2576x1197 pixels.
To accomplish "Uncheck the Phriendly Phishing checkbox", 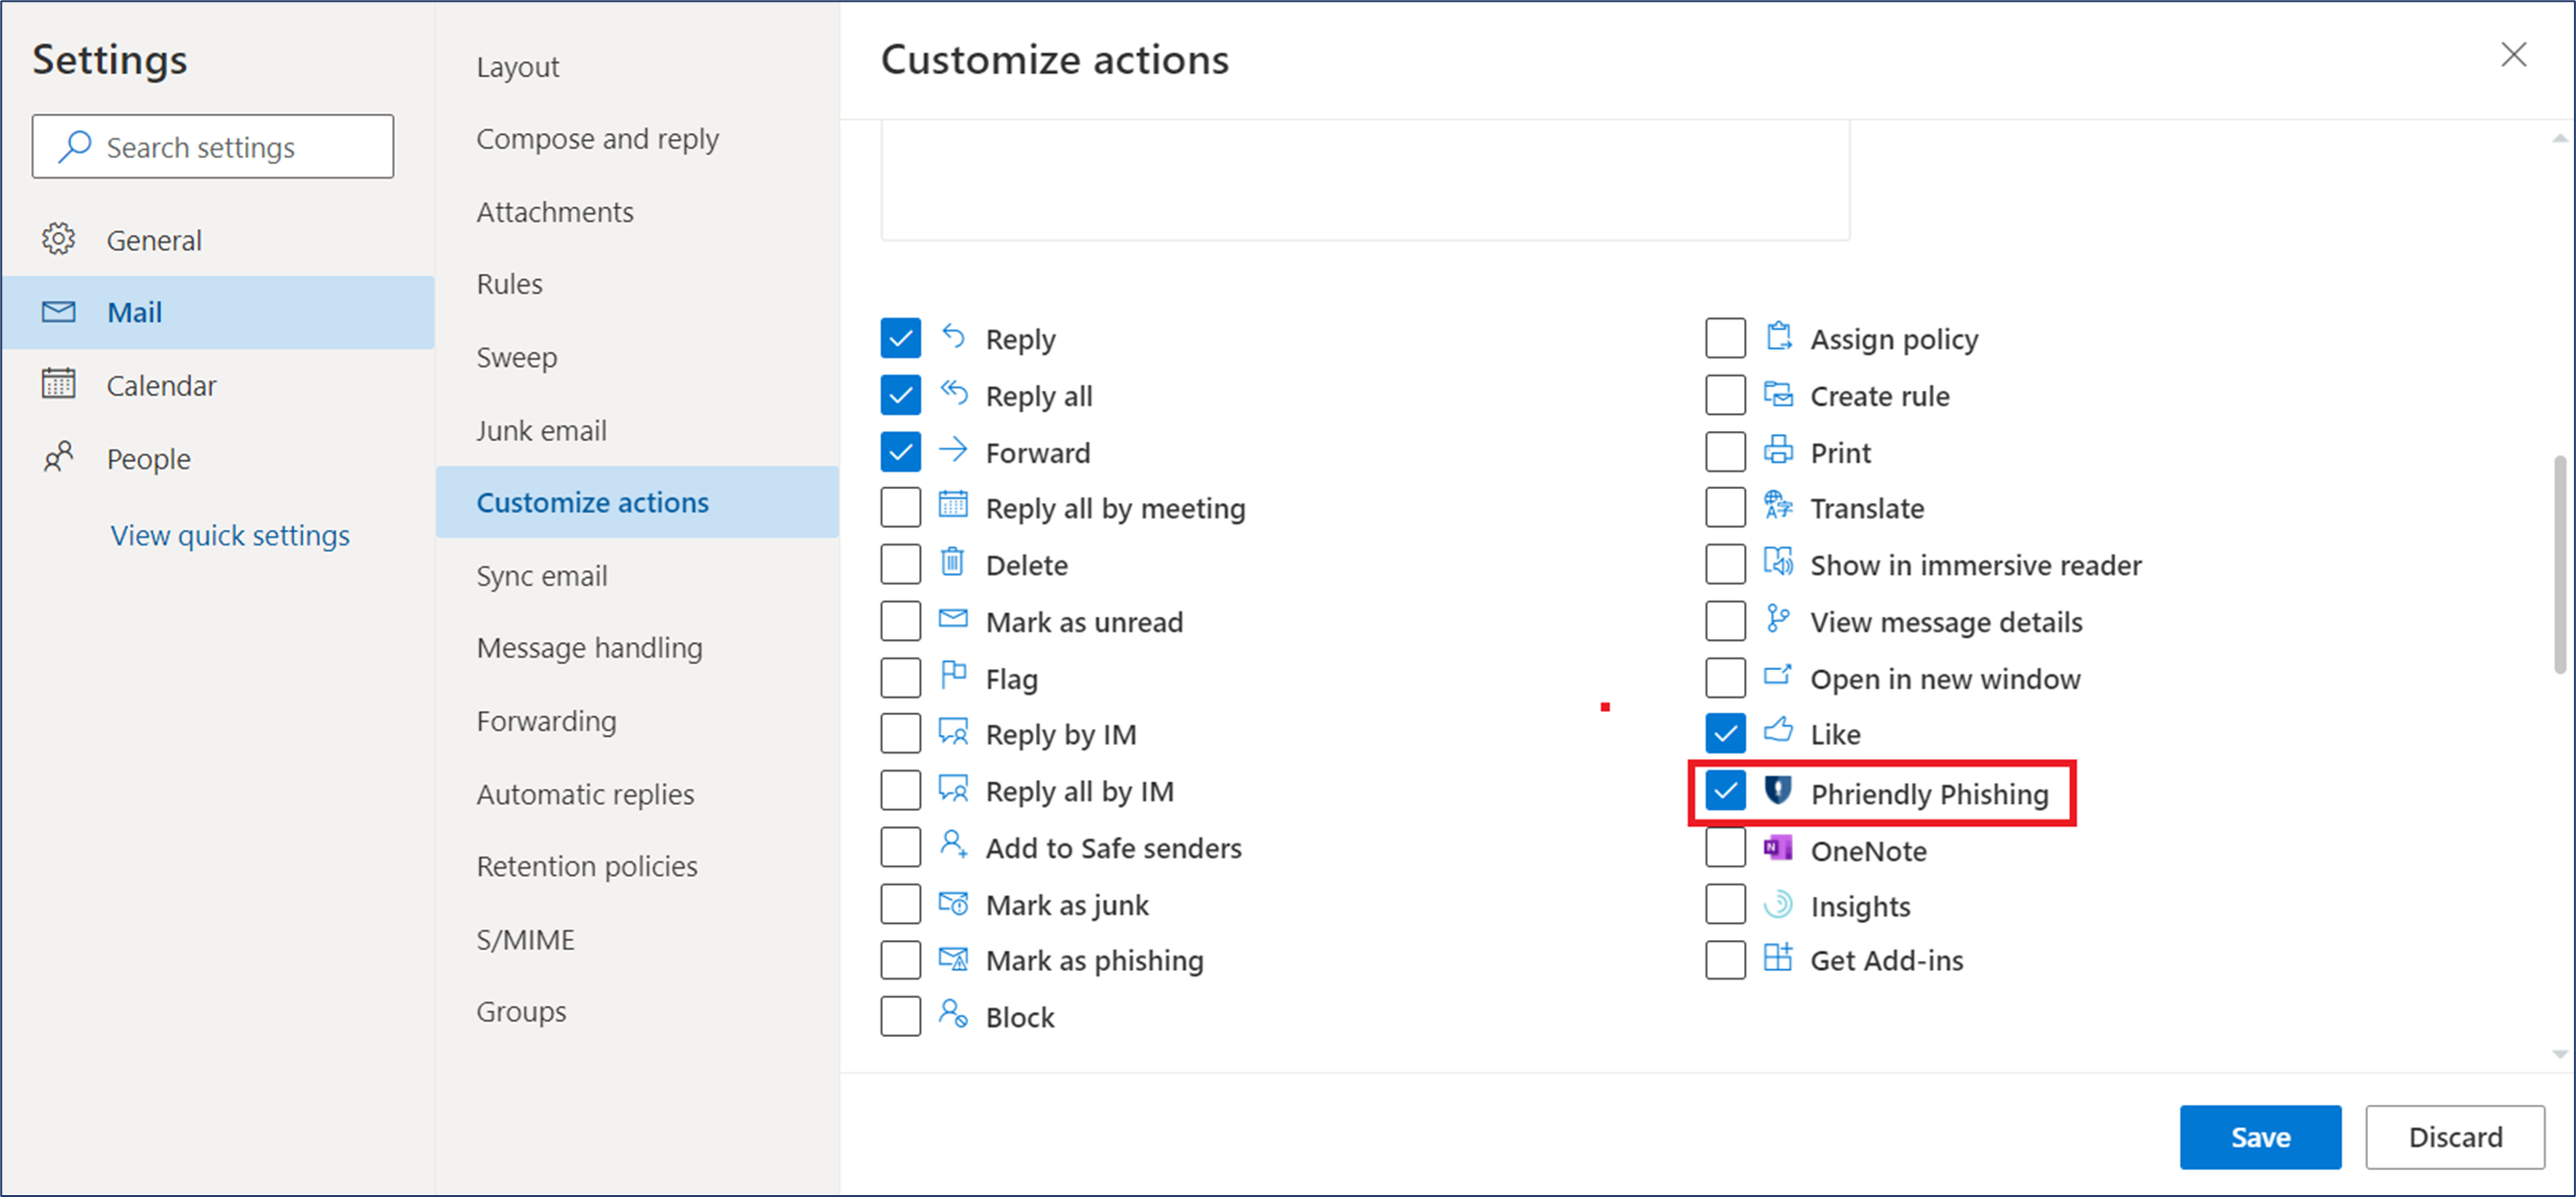I will coord(1726,791).
